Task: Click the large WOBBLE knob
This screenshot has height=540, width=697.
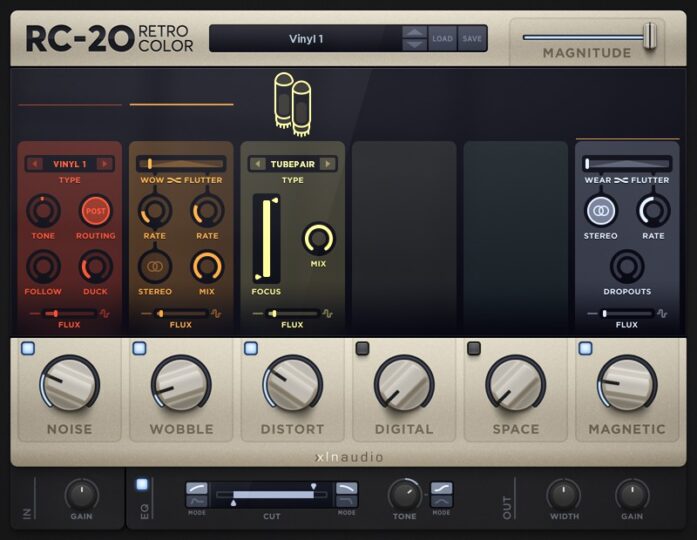Action: (x=181, y=384)
